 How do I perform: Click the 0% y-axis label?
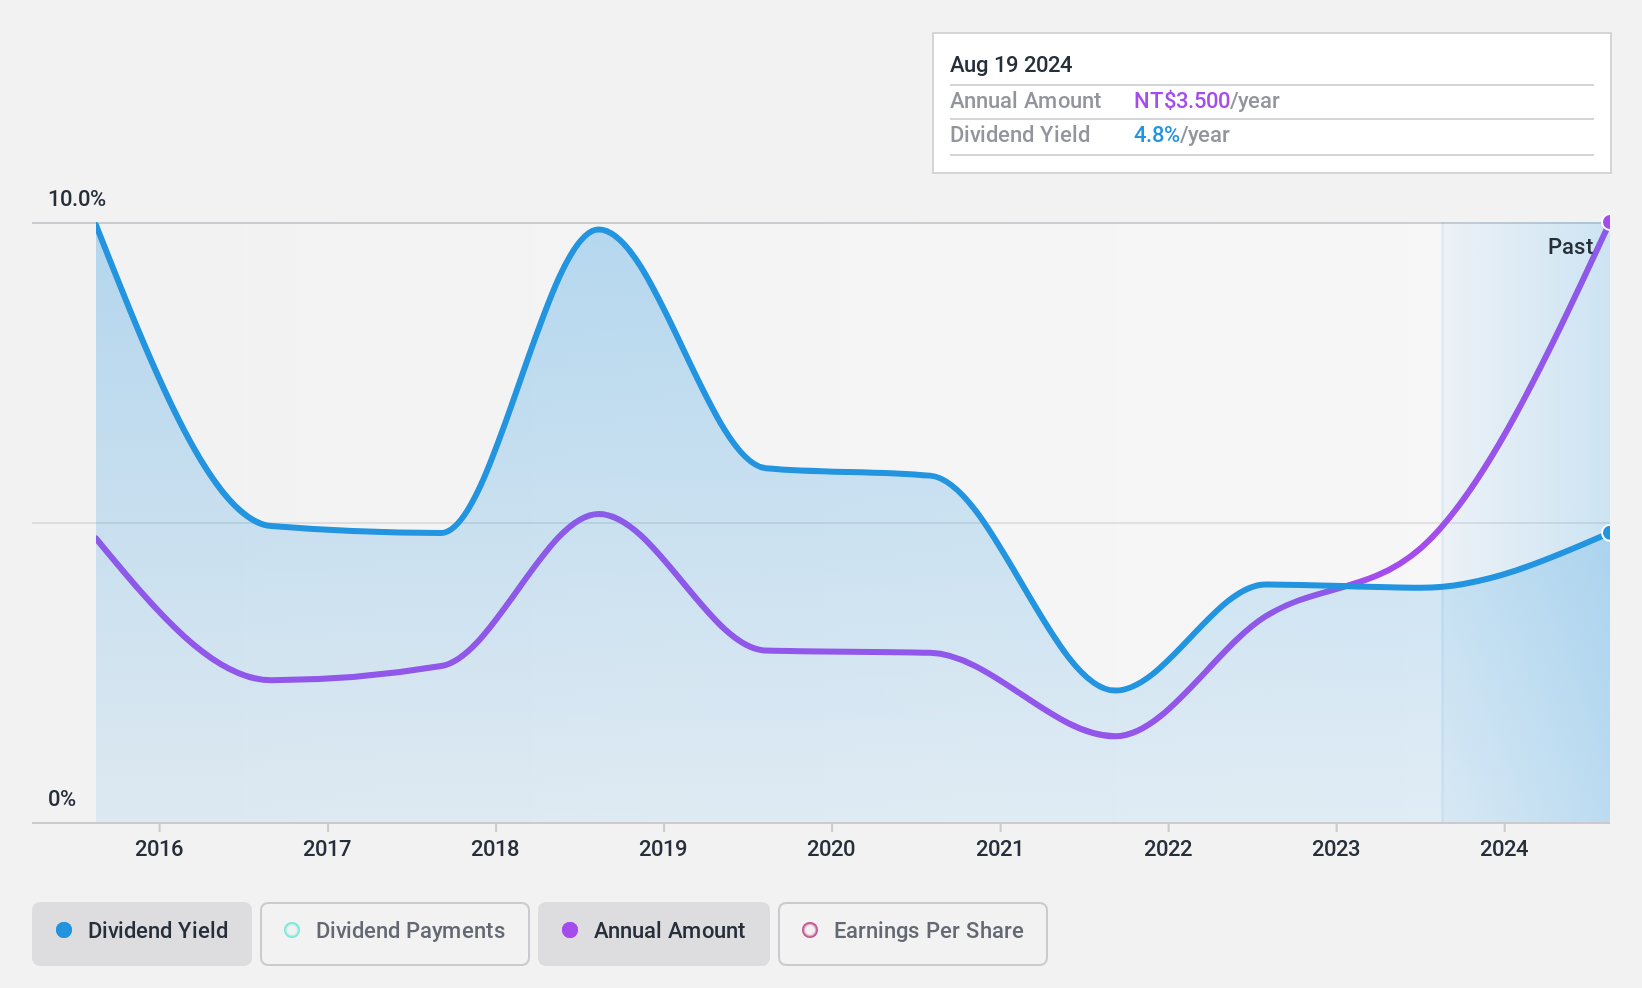tap(62, 799)
